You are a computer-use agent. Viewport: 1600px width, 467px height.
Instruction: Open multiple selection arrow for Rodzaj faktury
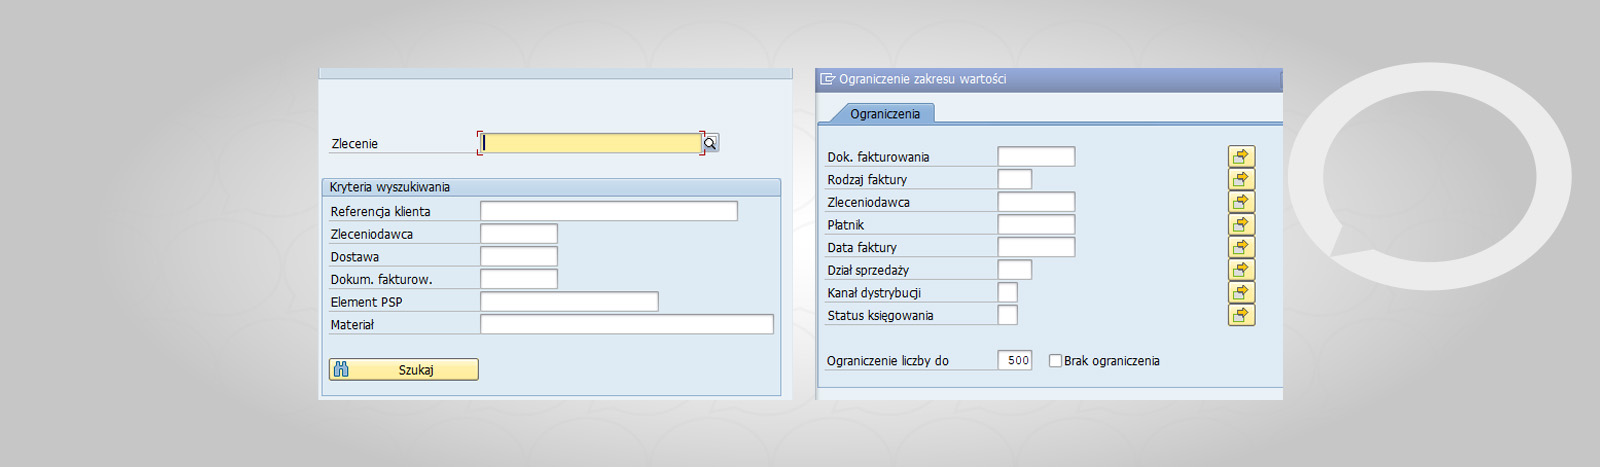coord(1241,179)
